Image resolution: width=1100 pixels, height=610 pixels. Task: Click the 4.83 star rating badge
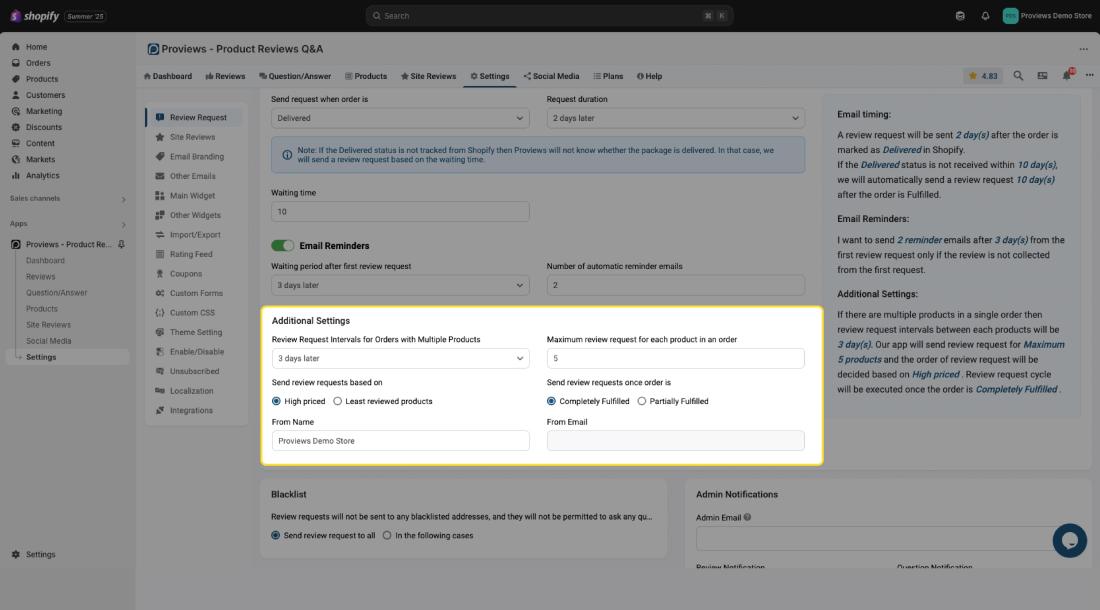coord(982,76)
